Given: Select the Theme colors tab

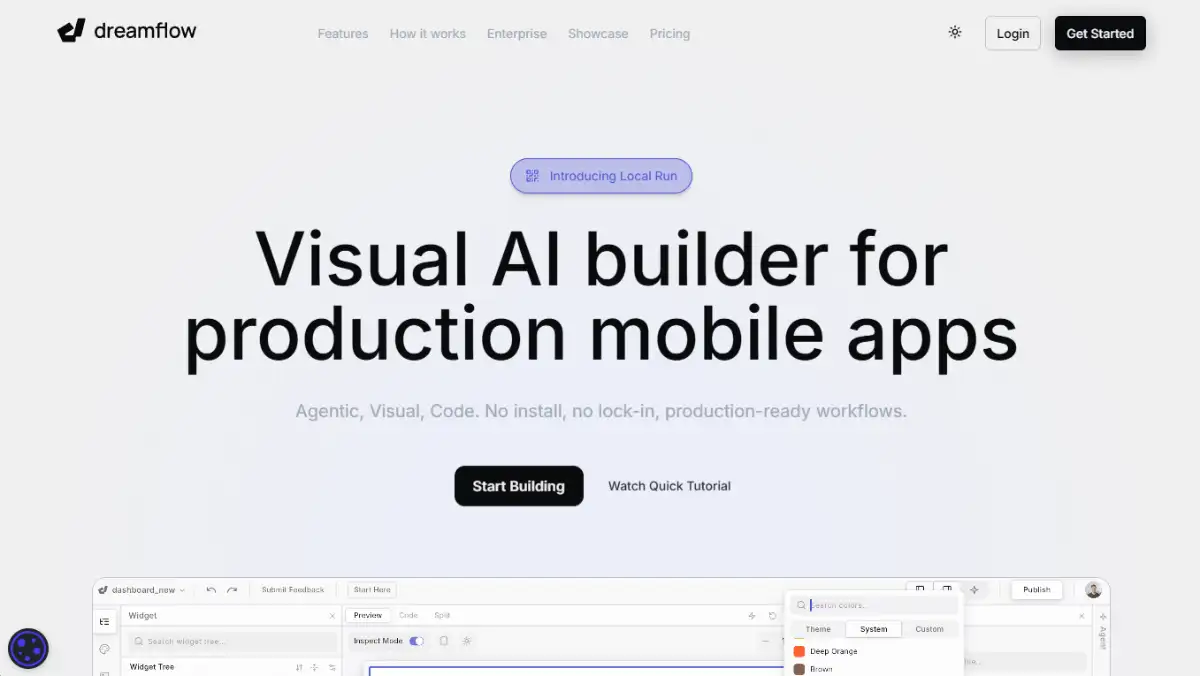Looking at the screenshot, I should [x=818, y=629].
